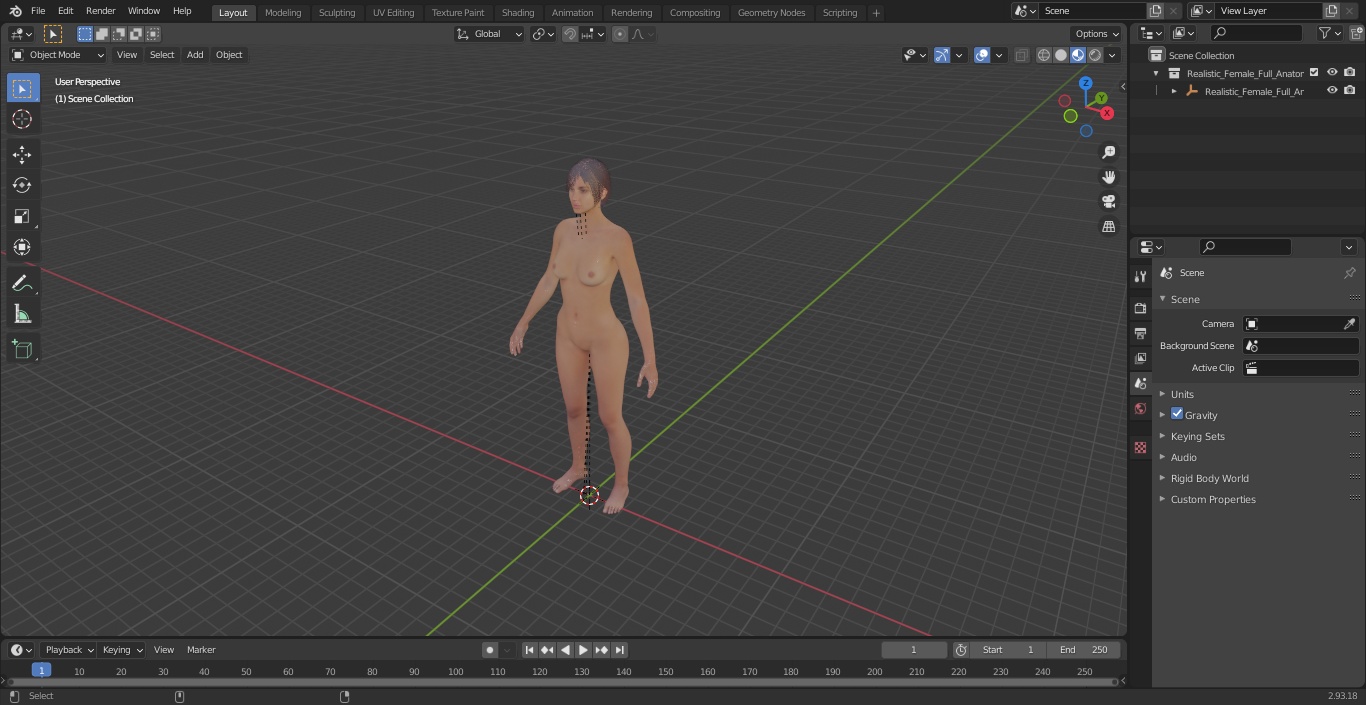The image size is (1366, 705).
Task: Select material preview shading
Action: click(1078, 55)
